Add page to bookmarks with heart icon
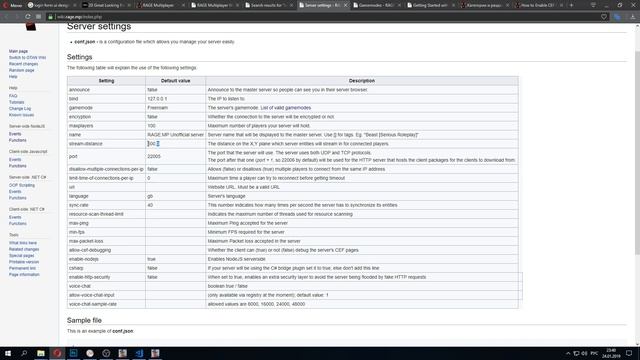640x360 pixels. click(604, 17)
